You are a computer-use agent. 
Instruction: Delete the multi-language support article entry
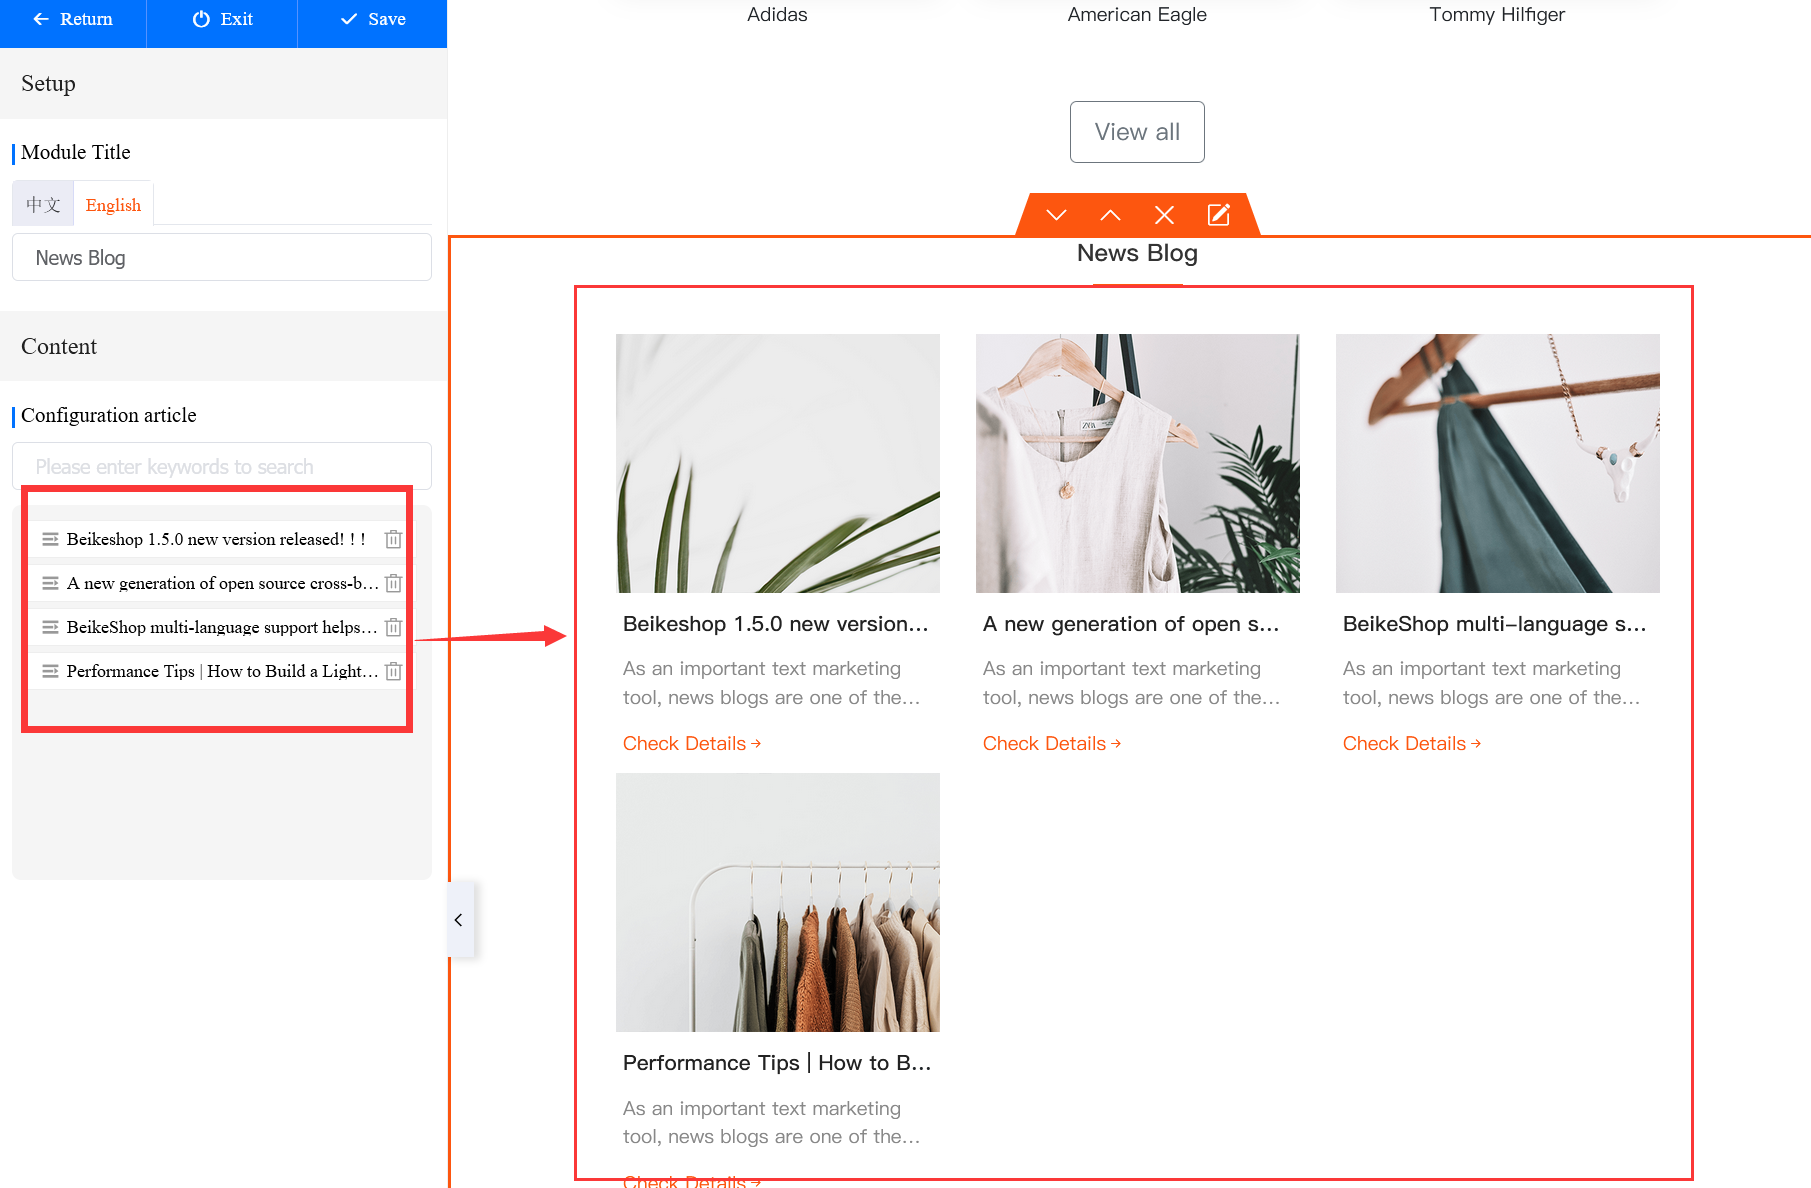tap(394, 627)
